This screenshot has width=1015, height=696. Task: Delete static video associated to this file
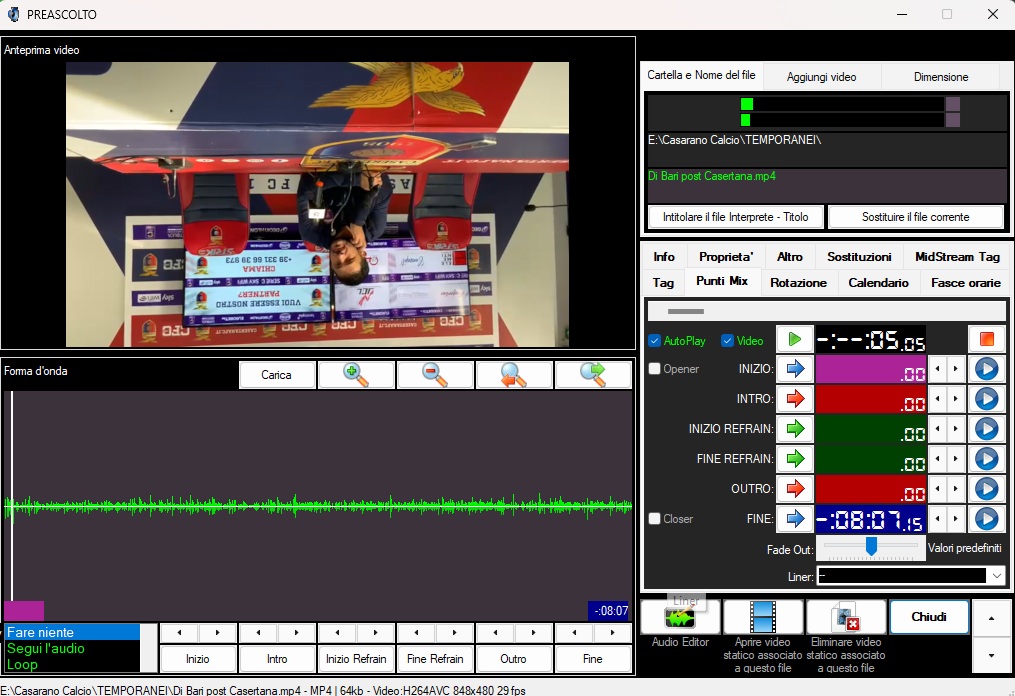[x=846, y=617]
